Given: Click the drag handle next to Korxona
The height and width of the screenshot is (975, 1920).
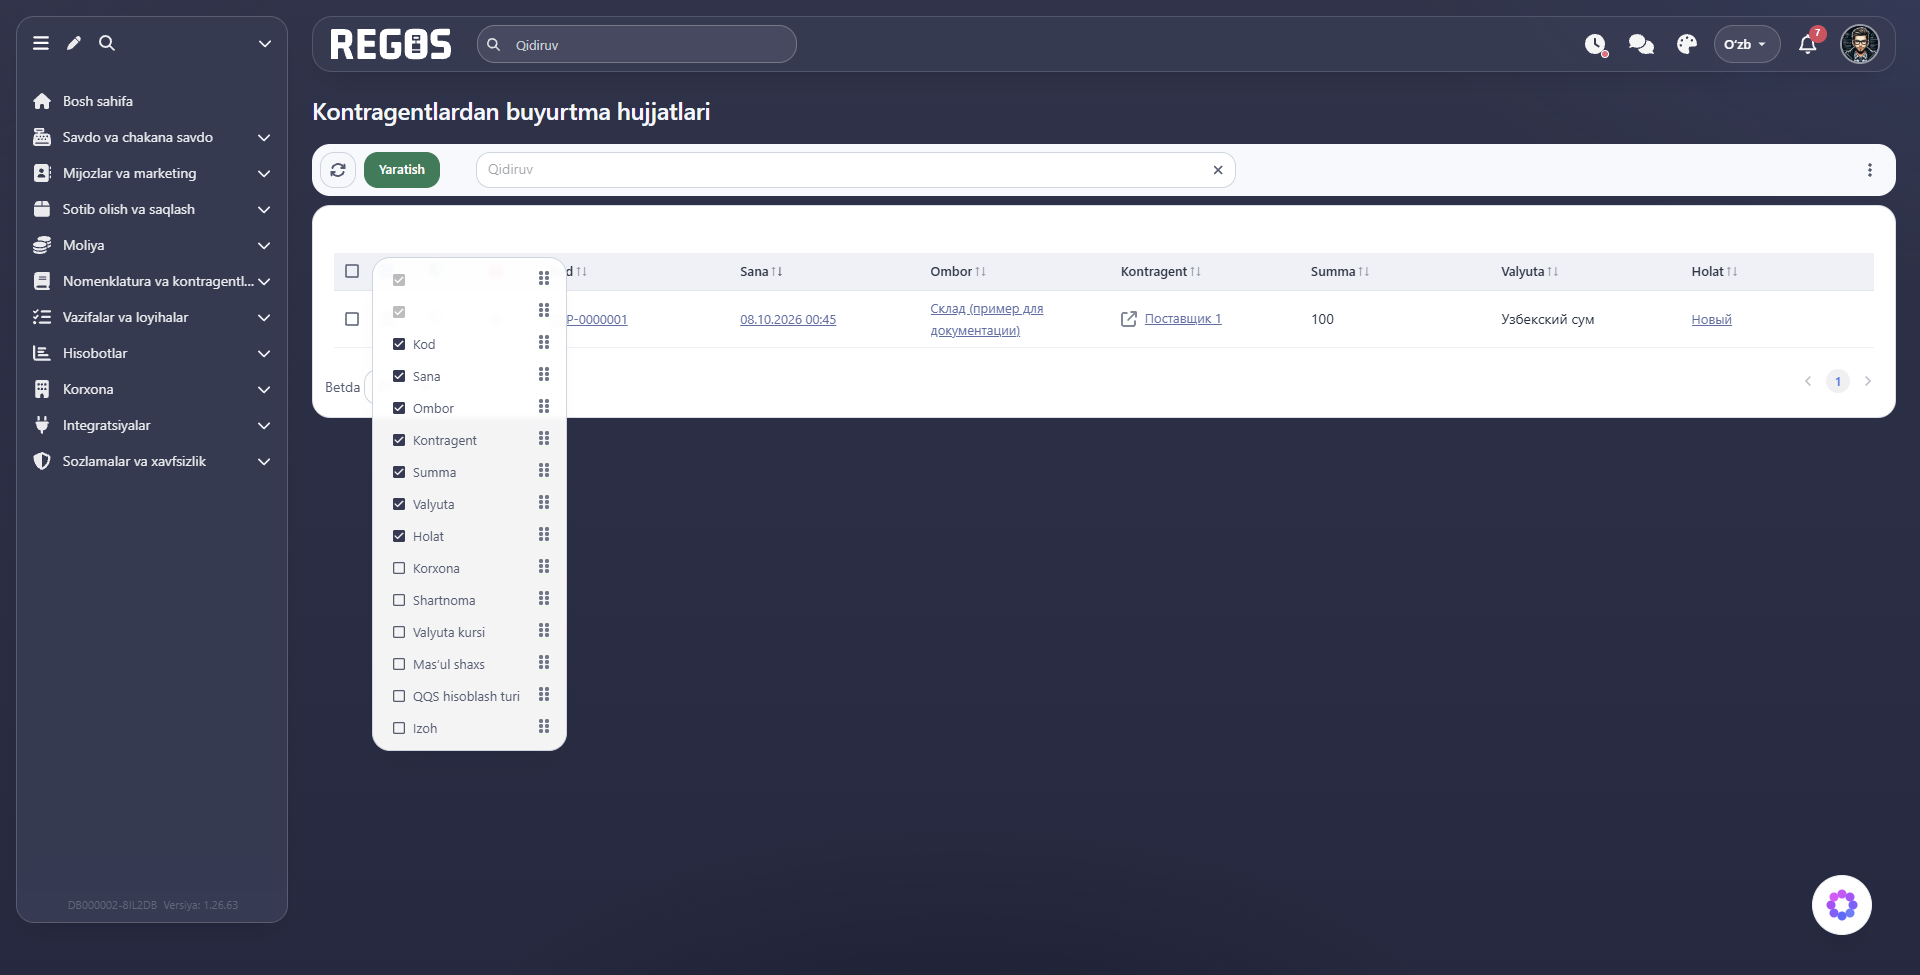Looking at the screenshot, I should click(544, 567).
